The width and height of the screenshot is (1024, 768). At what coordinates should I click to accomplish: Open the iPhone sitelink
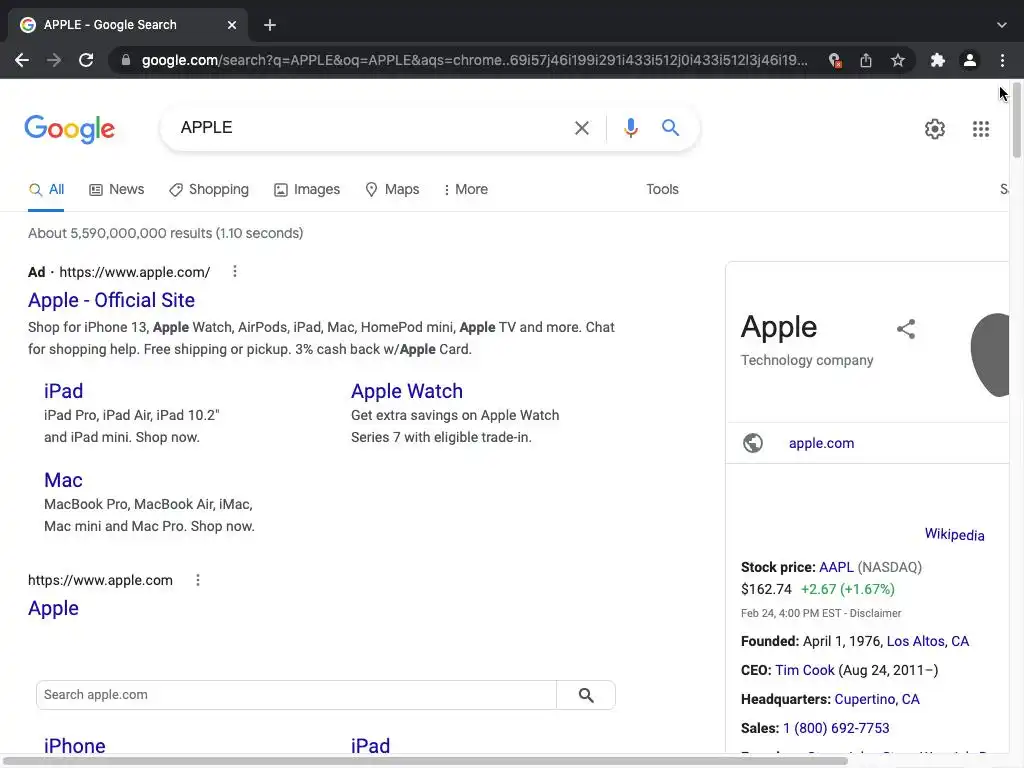pos(74,745)
